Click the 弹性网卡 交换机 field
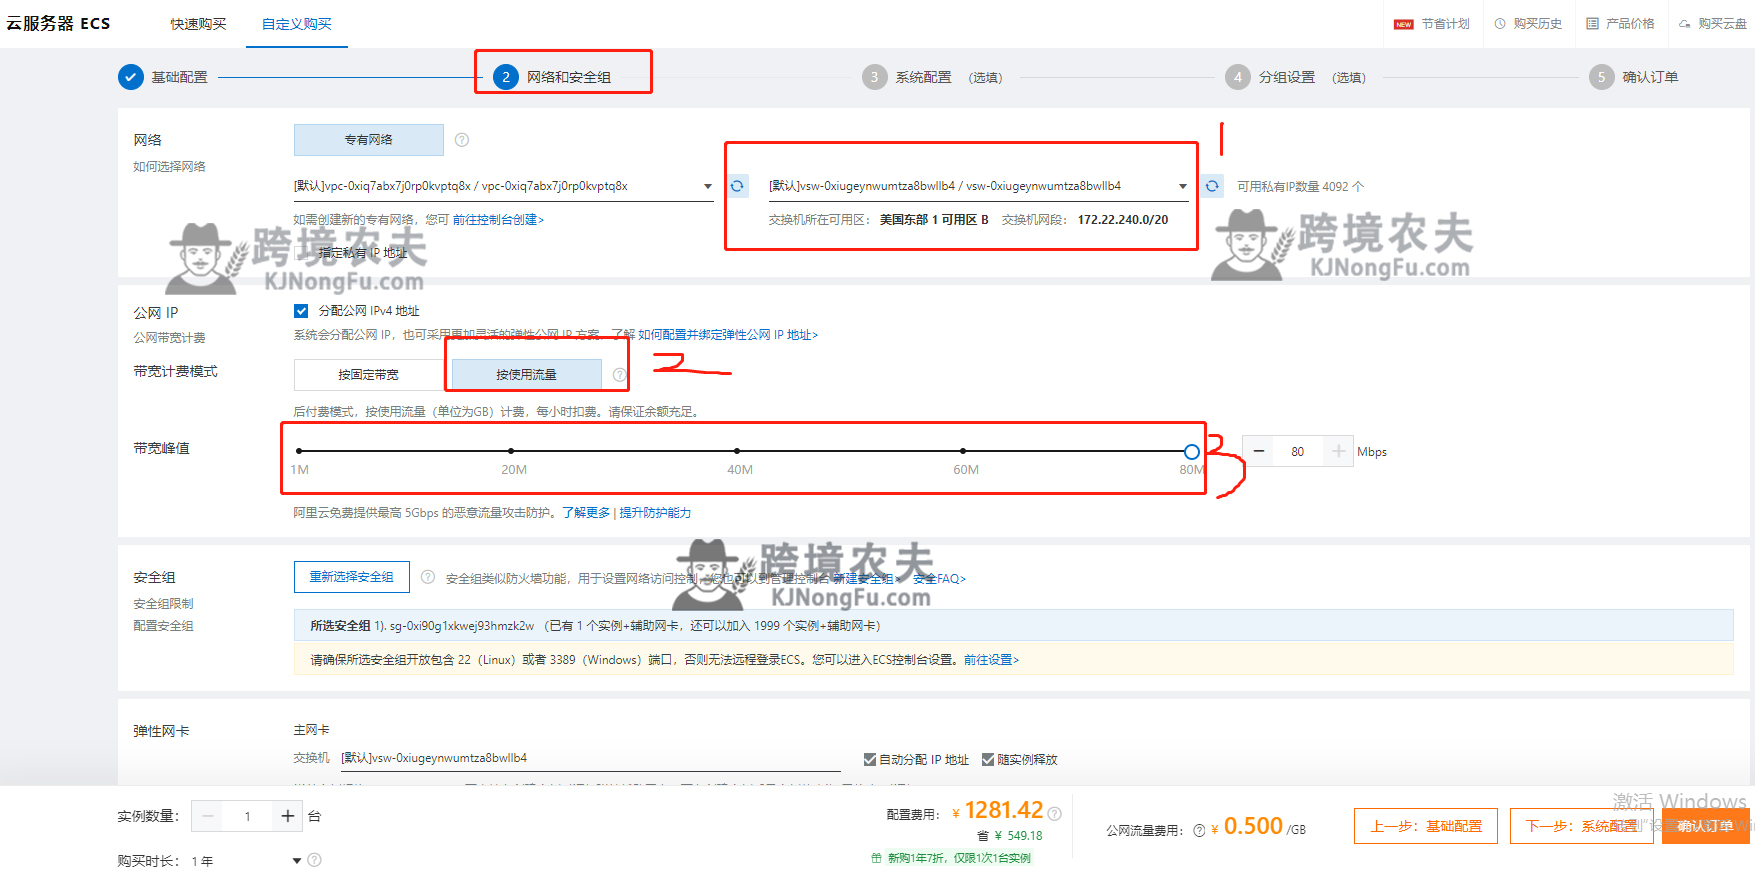 click(x=590, y=758)
